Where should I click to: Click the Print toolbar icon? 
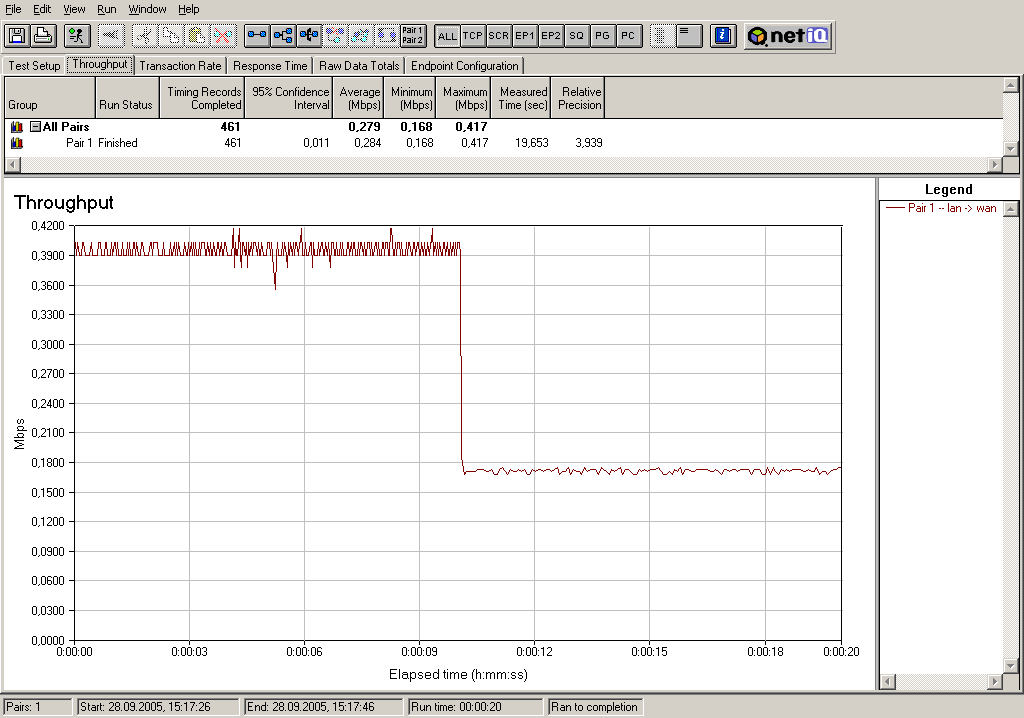(x=43, y=35)
